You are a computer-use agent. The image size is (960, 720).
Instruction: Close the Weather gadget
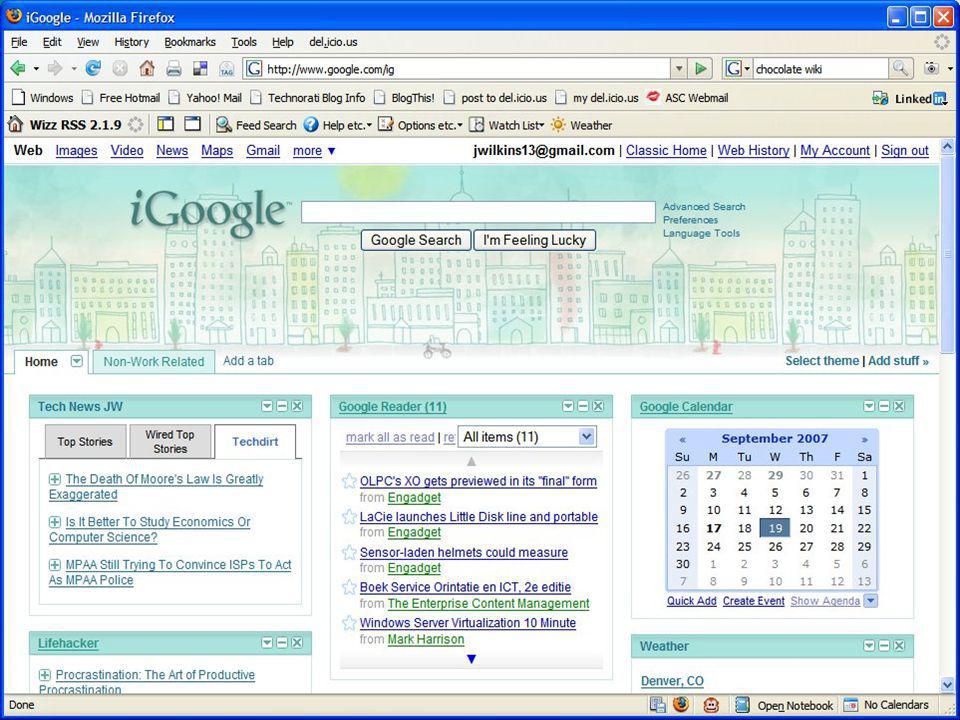click(x=899, y=646)
